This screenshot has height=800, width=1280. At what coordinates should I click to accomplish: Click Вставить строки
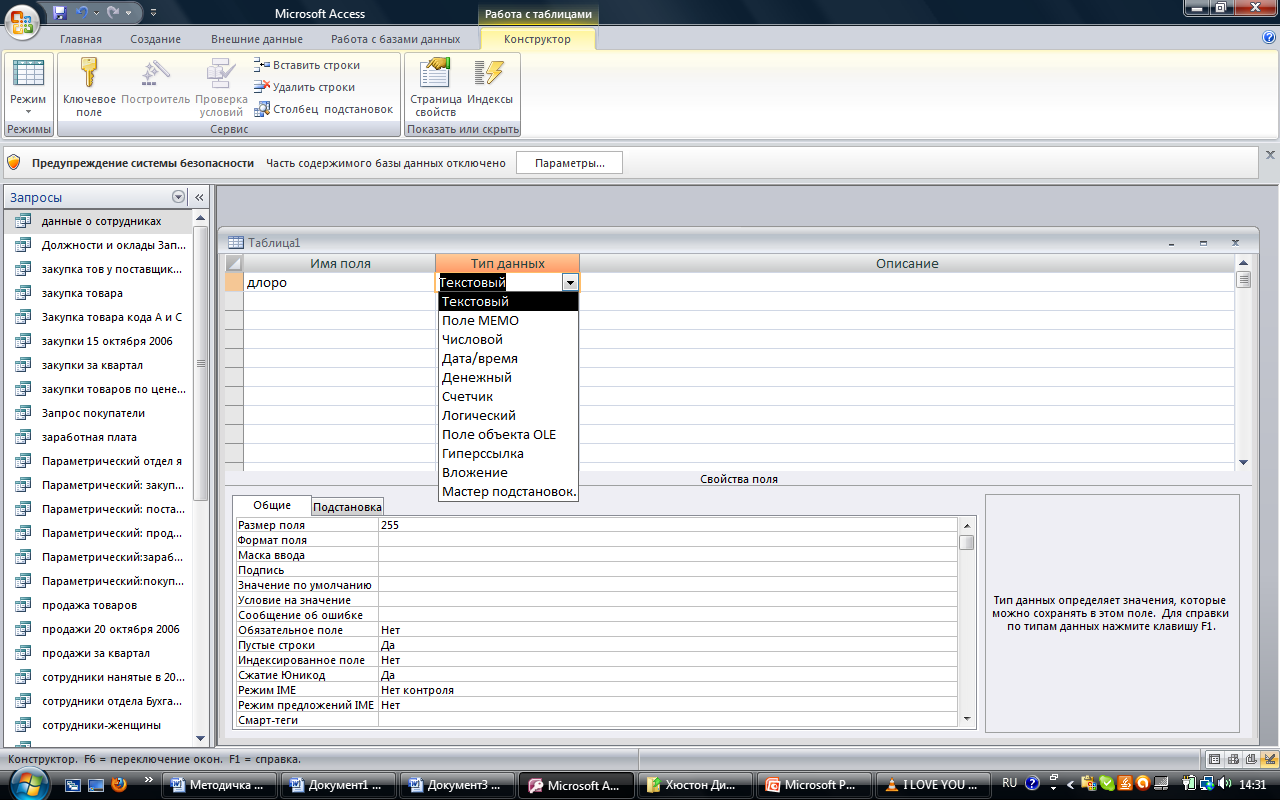pyautogui.click(x=307, y=65)
